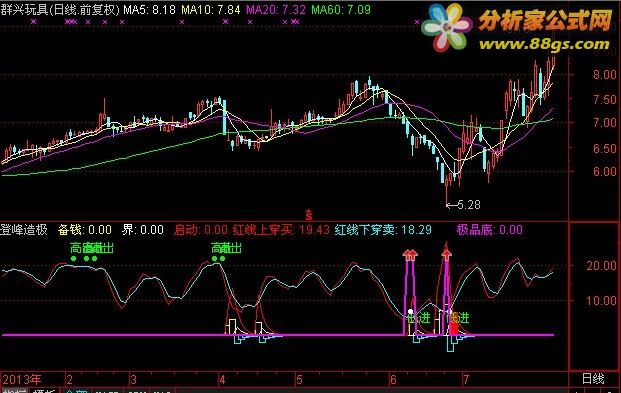Screen dimensions: 621x393
Task: Click the single red up-arrow above magenta spike
Action: [446, 254]
